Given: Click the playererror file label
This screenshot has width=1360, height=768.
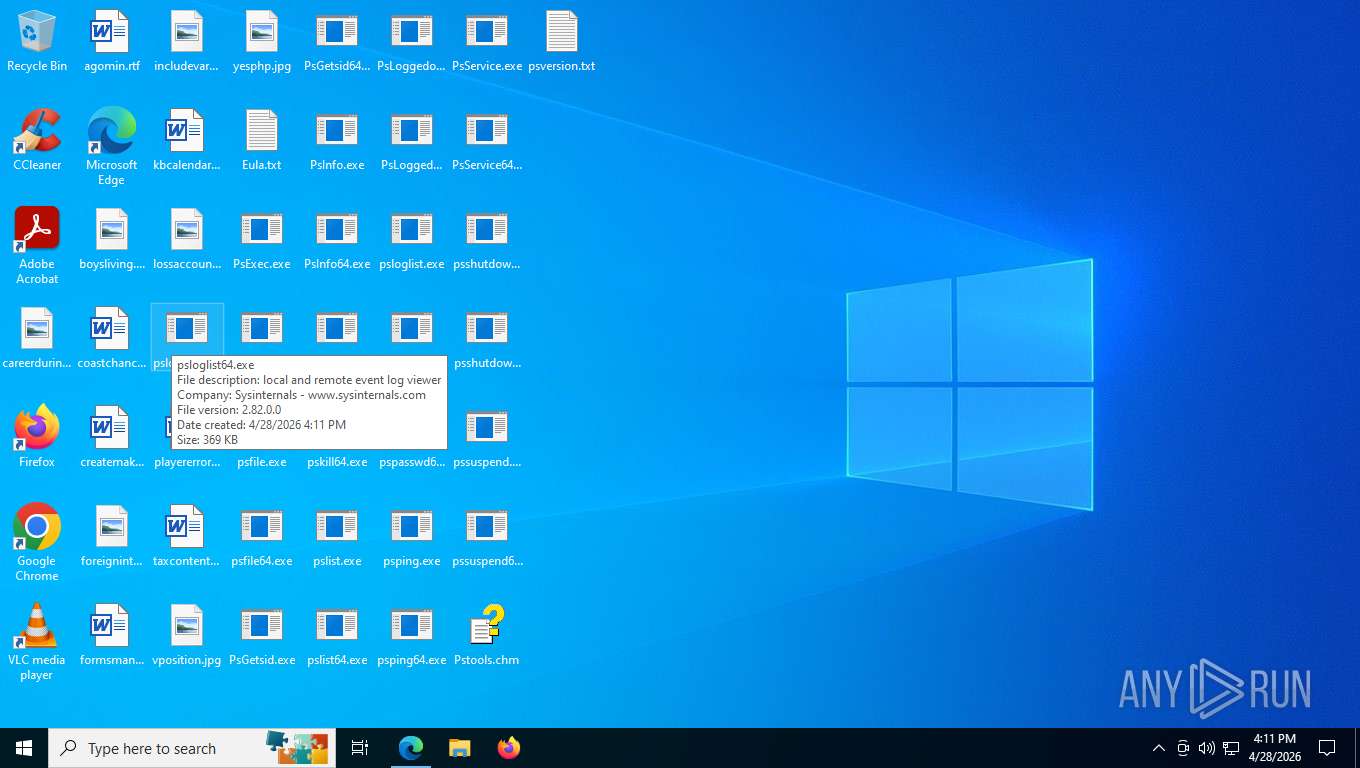Looking at the screenshot, I should pos(187,462).
